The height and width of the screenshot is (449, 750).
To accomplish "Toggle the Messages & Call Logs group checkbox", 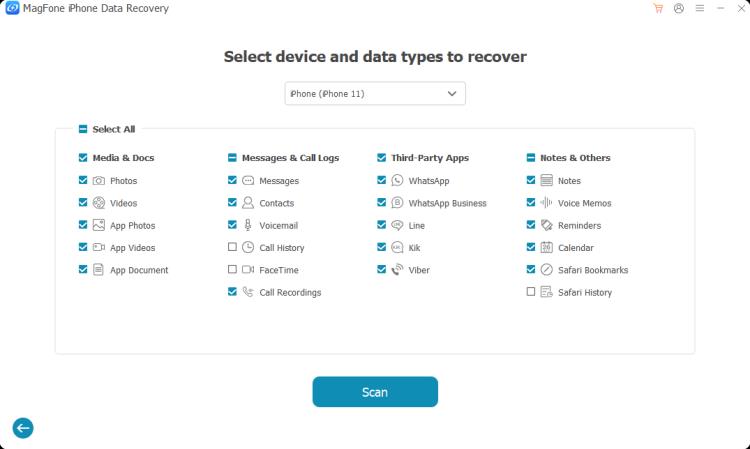I will (x=233, y=158).
